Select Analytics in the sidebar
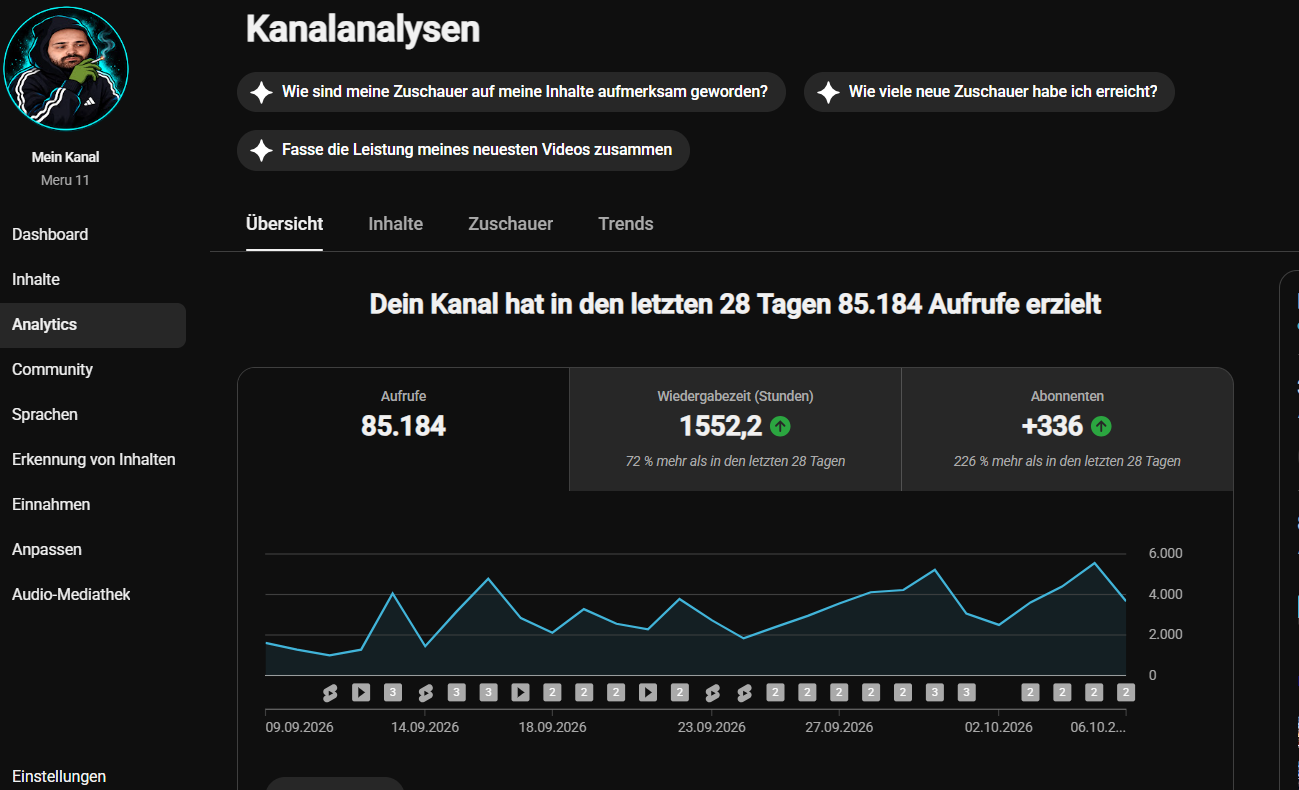This screenshot has width=1299, height=790. point(93,325)
